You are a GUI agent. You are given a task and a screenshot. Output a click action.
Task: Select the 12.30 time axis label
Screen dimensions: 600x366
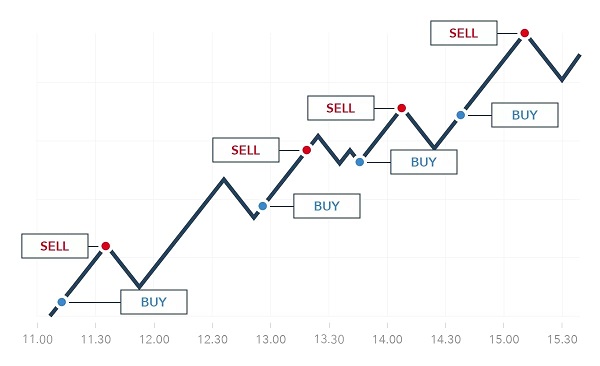tap(212, 339)
